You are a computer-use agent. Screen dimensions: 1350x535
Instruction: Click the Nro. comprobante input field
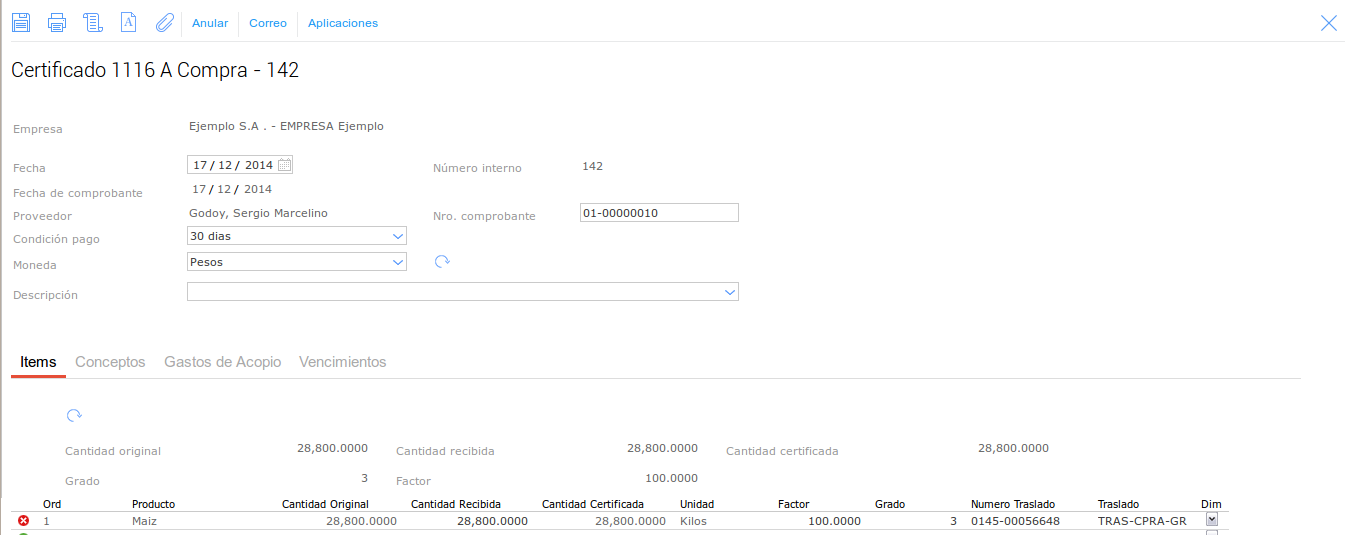pos(658,213)
